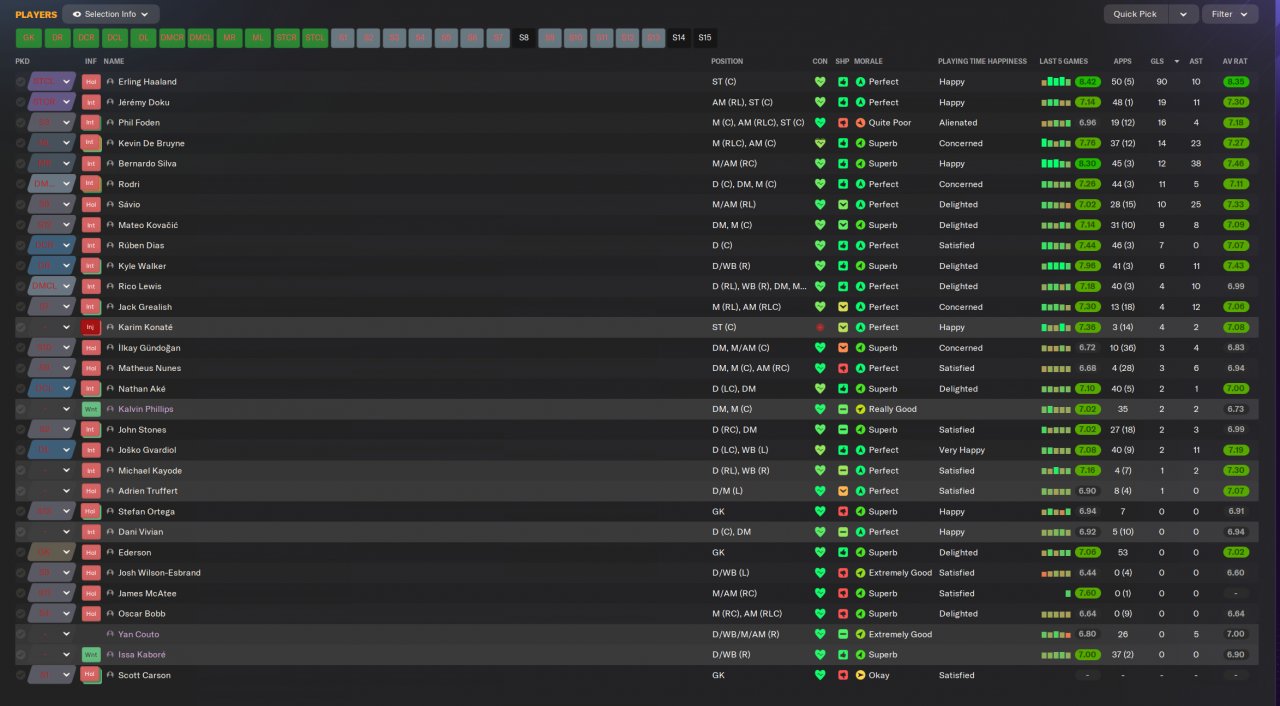
Task: Click İlkay Gündoğan's orange sharpness icon
Action: pyautogui.click(x=843, y=348)
